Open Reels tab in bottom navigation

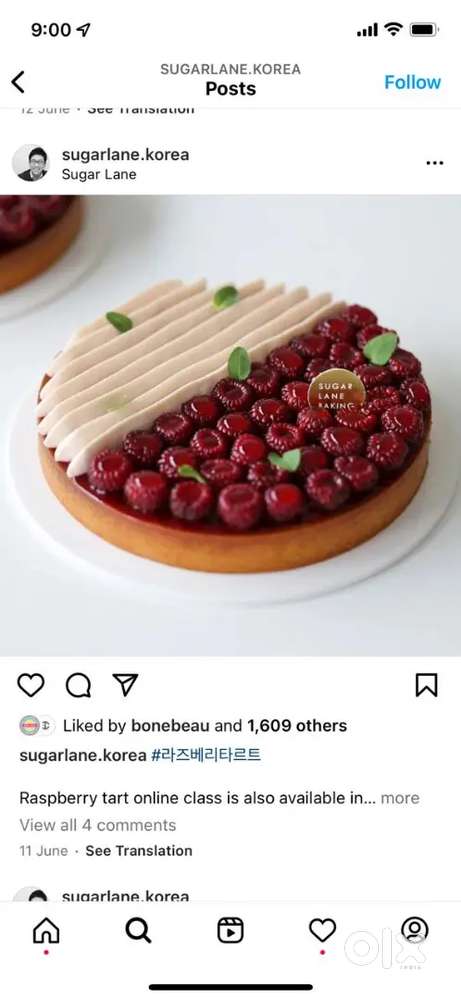click(x=230, y=931)
